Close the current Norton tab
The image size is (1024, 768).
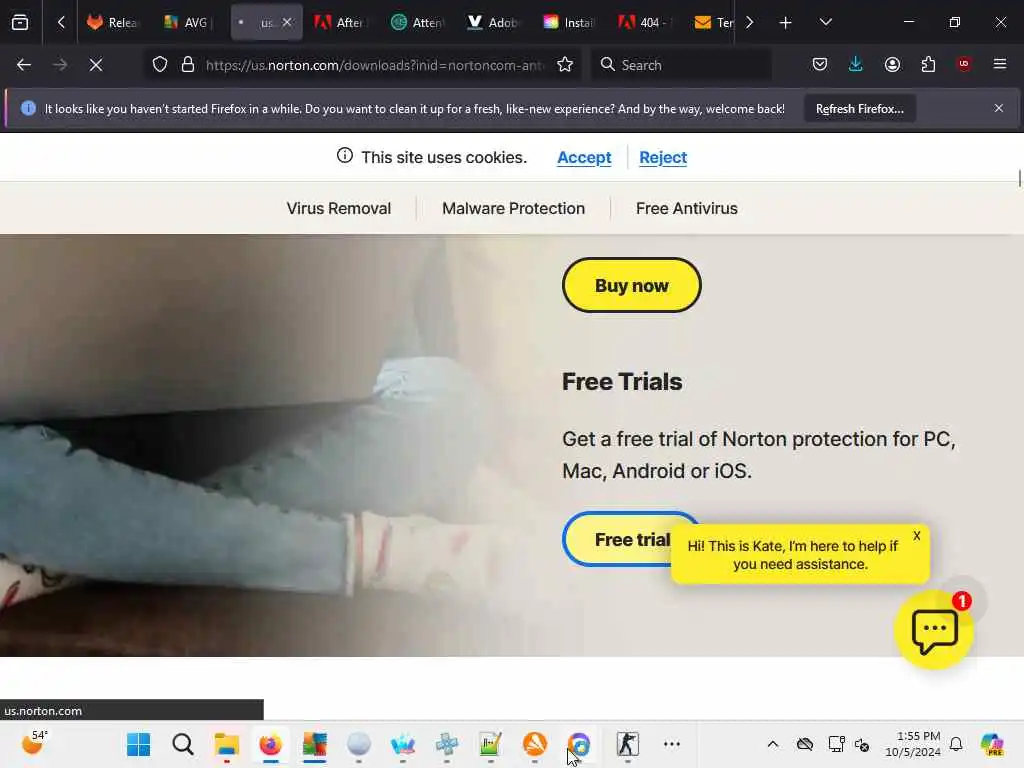coord(287,23)
